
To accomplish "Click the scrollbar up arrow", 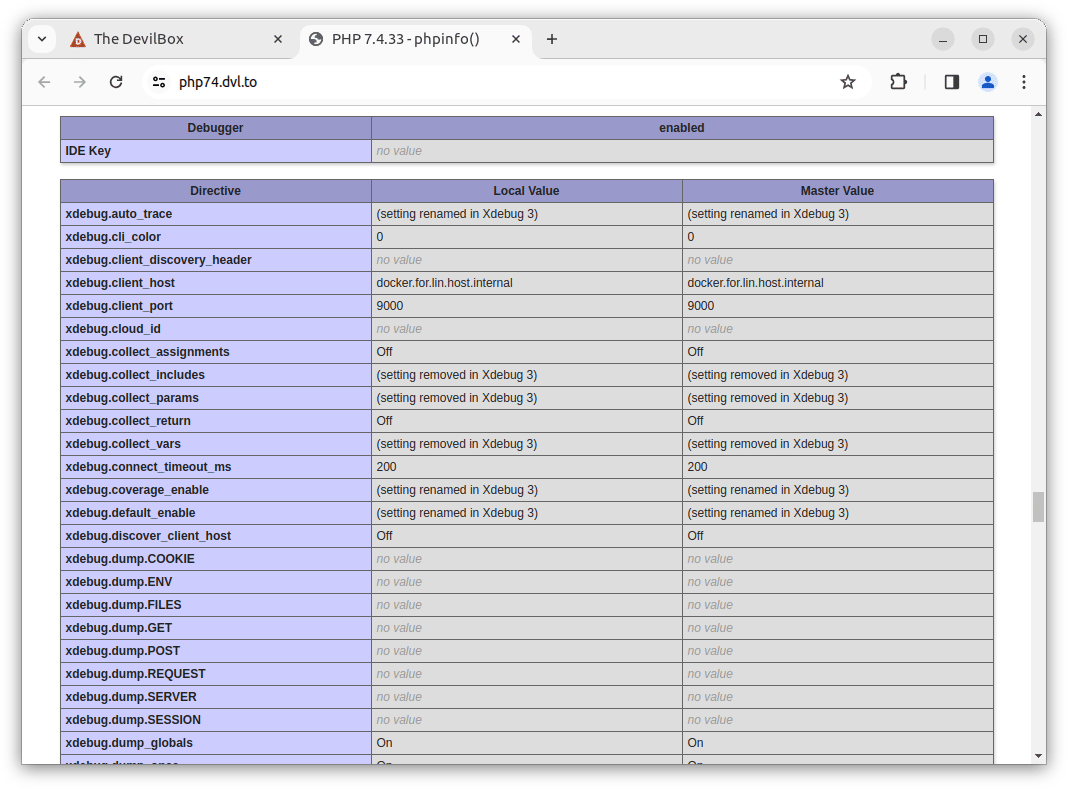I will coord(1038,115).
